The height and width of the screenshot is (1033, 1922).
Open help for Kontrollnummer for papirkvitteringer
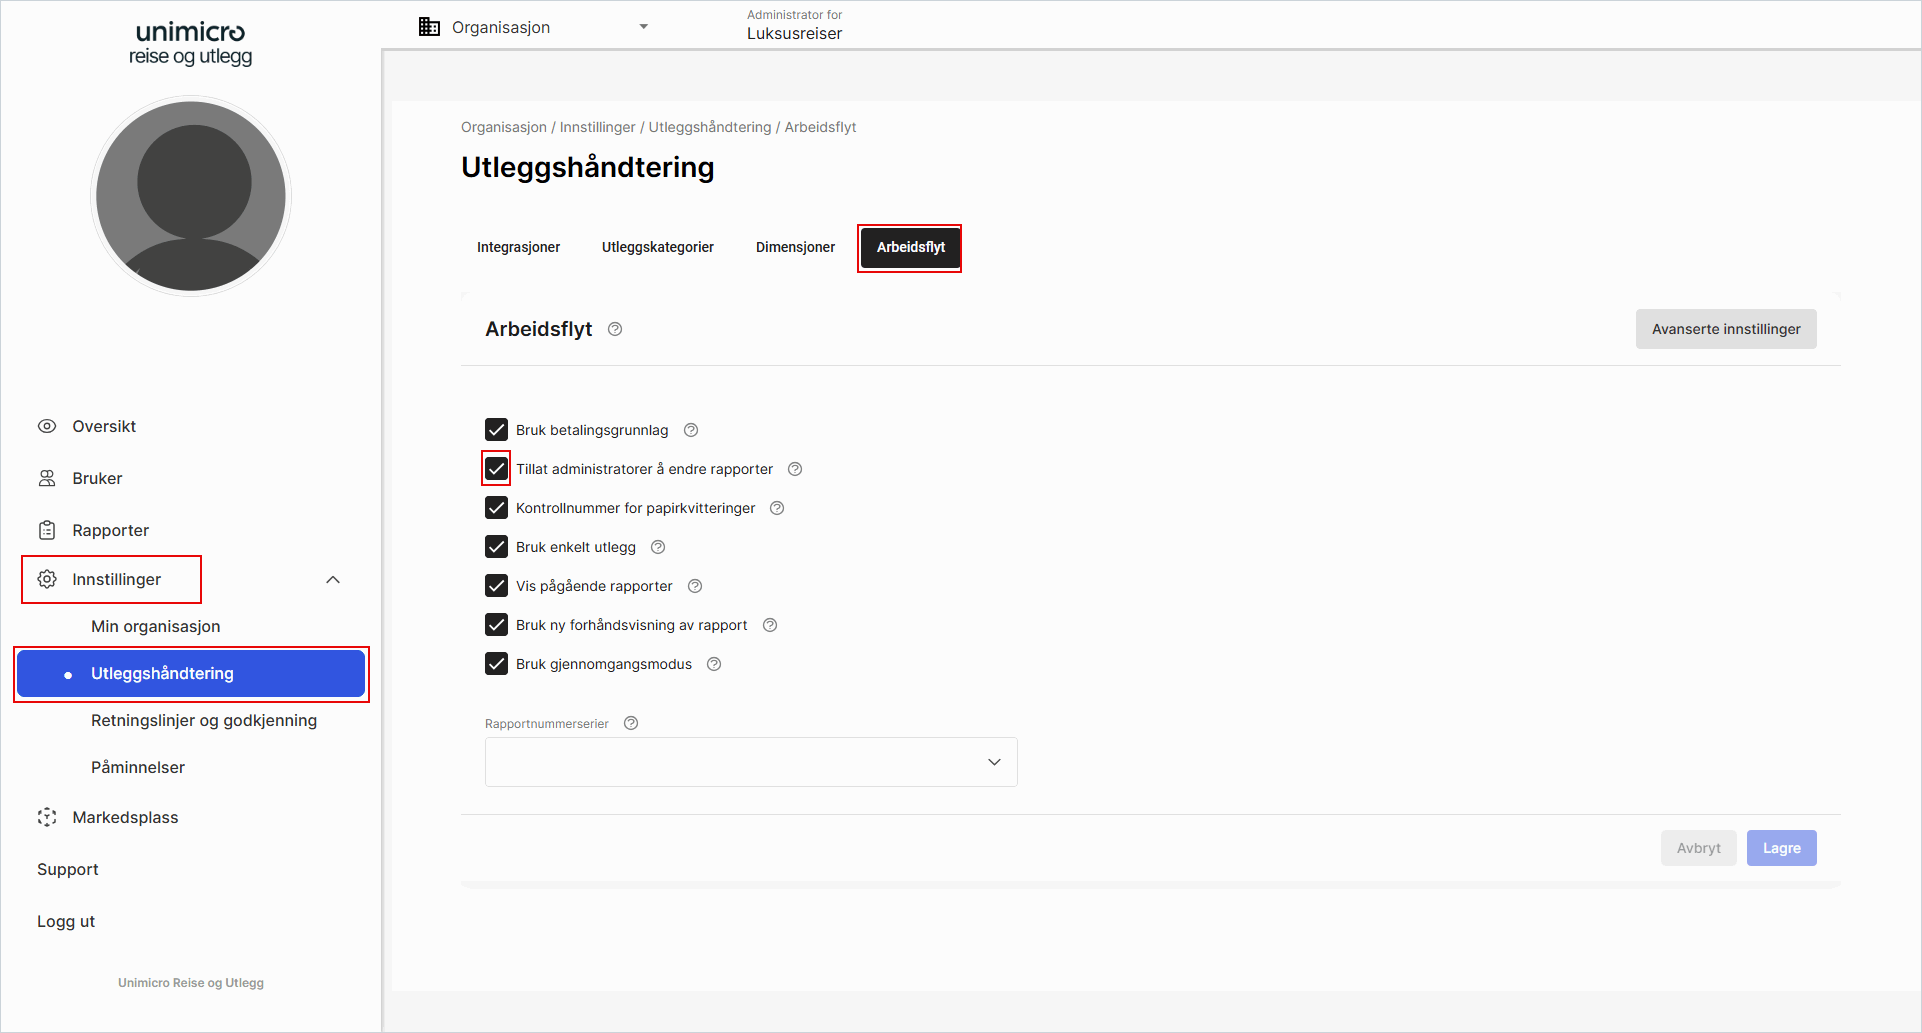tap(777, 508)
